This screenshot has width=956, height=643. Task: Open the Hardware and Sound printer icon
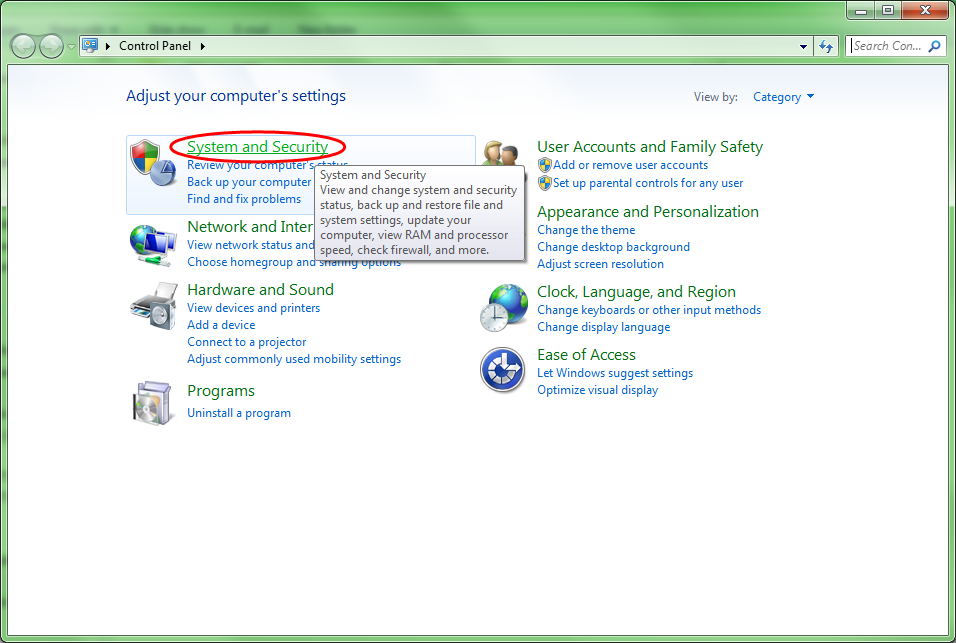pyautogui.click(x=154, y=306)
